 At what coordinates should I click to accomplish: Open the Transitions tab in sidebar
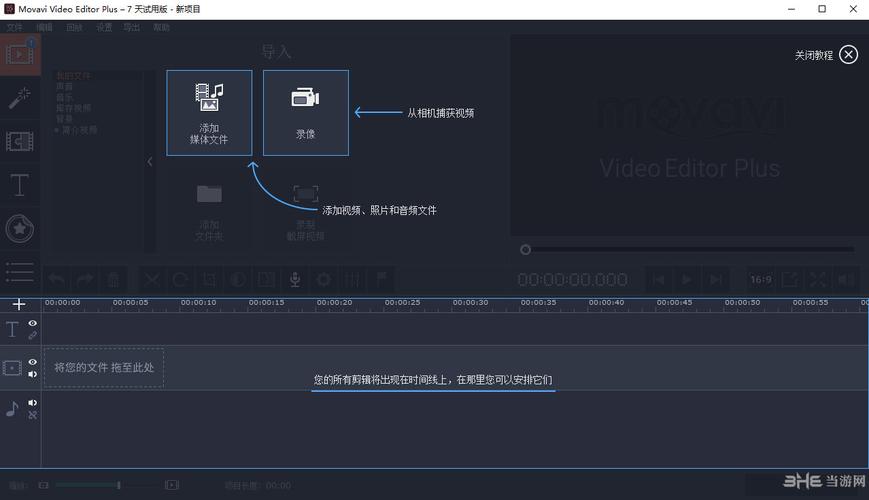click(20, 141)
